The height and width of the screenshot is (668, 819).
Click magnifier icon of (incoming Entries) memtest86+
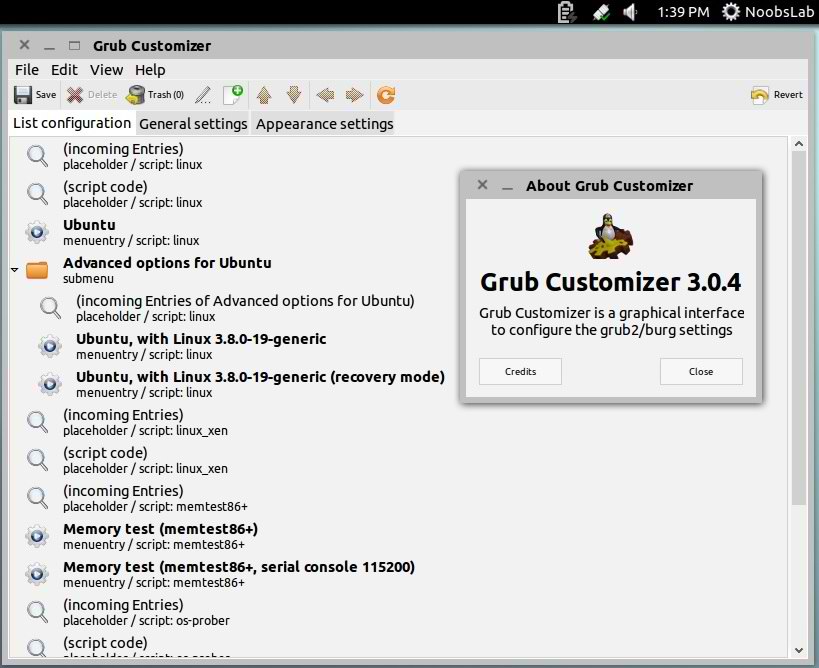tap(37, 498)
